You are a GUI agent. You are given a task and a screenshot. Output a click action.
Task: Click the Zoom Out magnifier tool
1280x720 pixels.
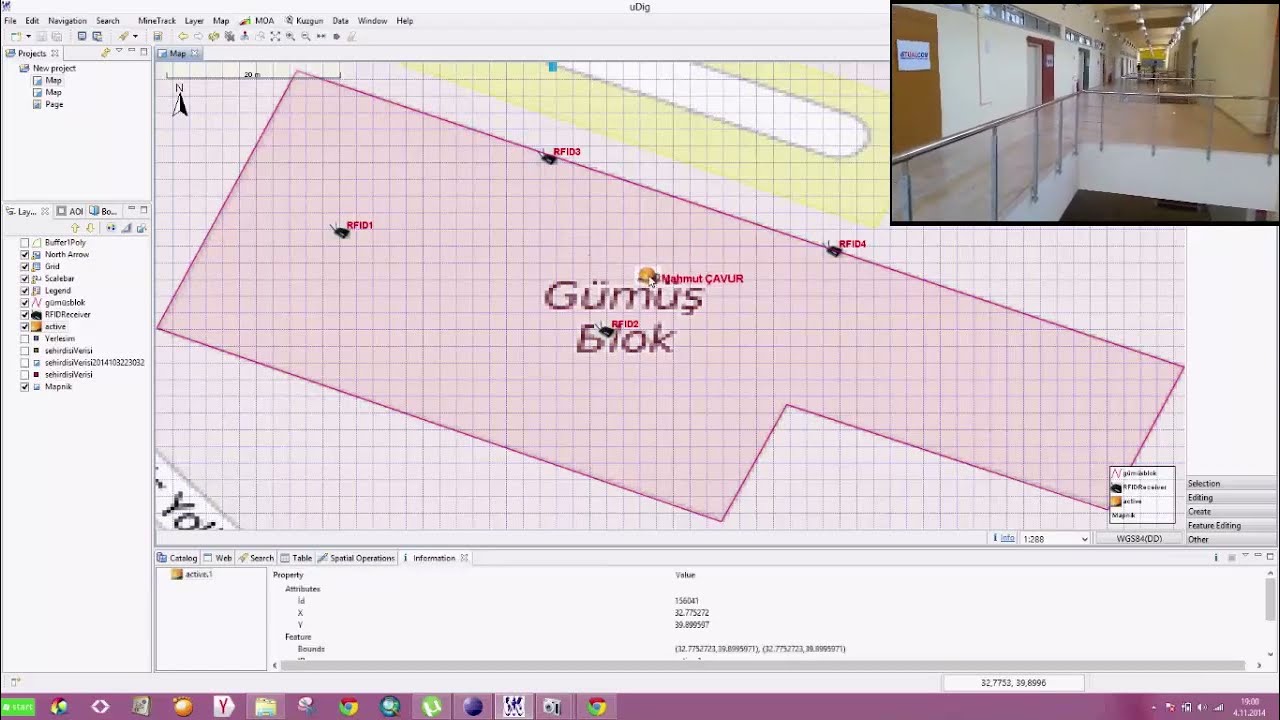(305, 36)
